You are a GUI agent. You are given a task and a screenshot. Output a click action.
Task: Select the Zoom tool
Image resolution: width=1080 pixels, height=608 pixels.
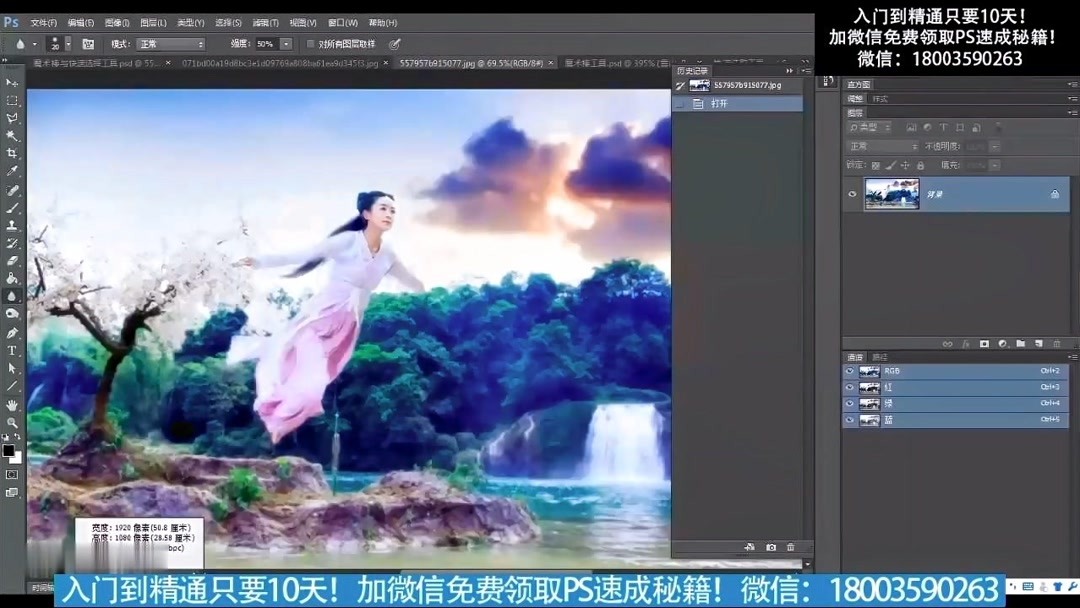click(x=13, y=422)
